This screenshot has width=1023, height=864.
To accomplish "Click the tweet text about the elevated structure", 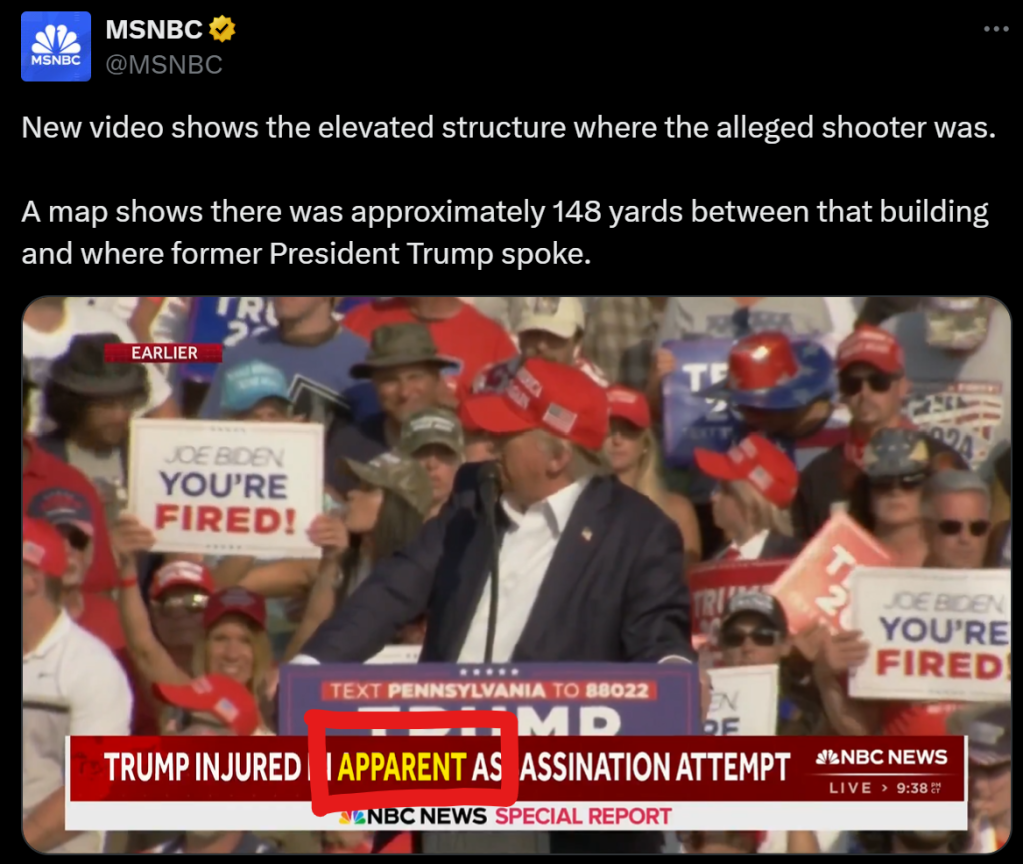I will 509,127.
